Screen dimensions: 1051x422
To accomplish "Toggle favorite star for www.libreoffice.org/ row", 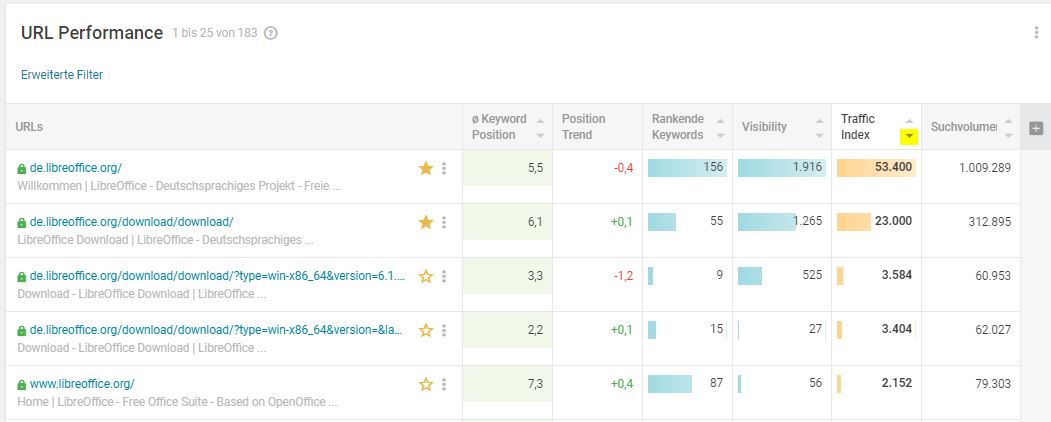I will tap(426, 384).
